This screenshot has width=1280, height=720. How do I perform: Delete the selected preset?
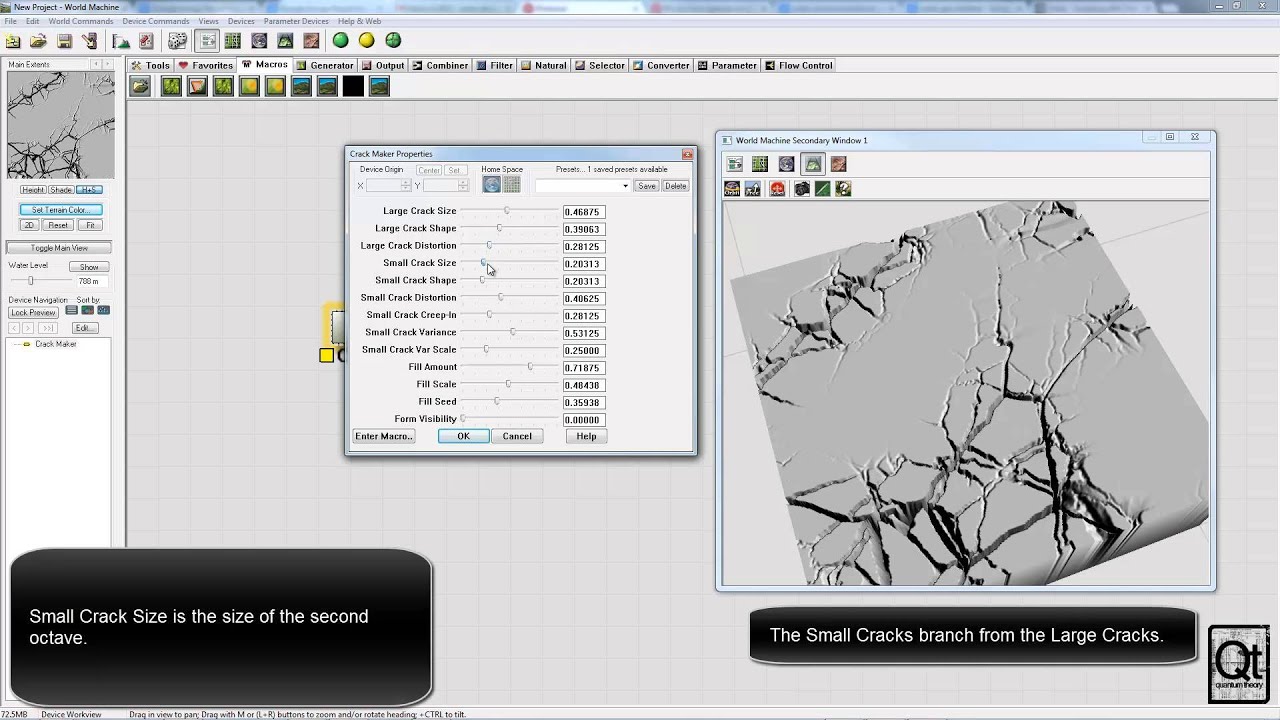point(676,186)
